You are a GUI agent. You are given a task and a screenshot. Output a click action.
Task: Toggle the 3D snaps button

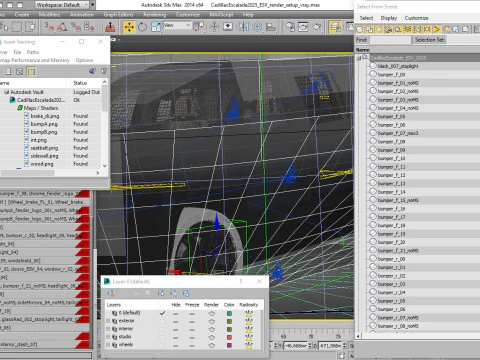click(x=49, y=27)
